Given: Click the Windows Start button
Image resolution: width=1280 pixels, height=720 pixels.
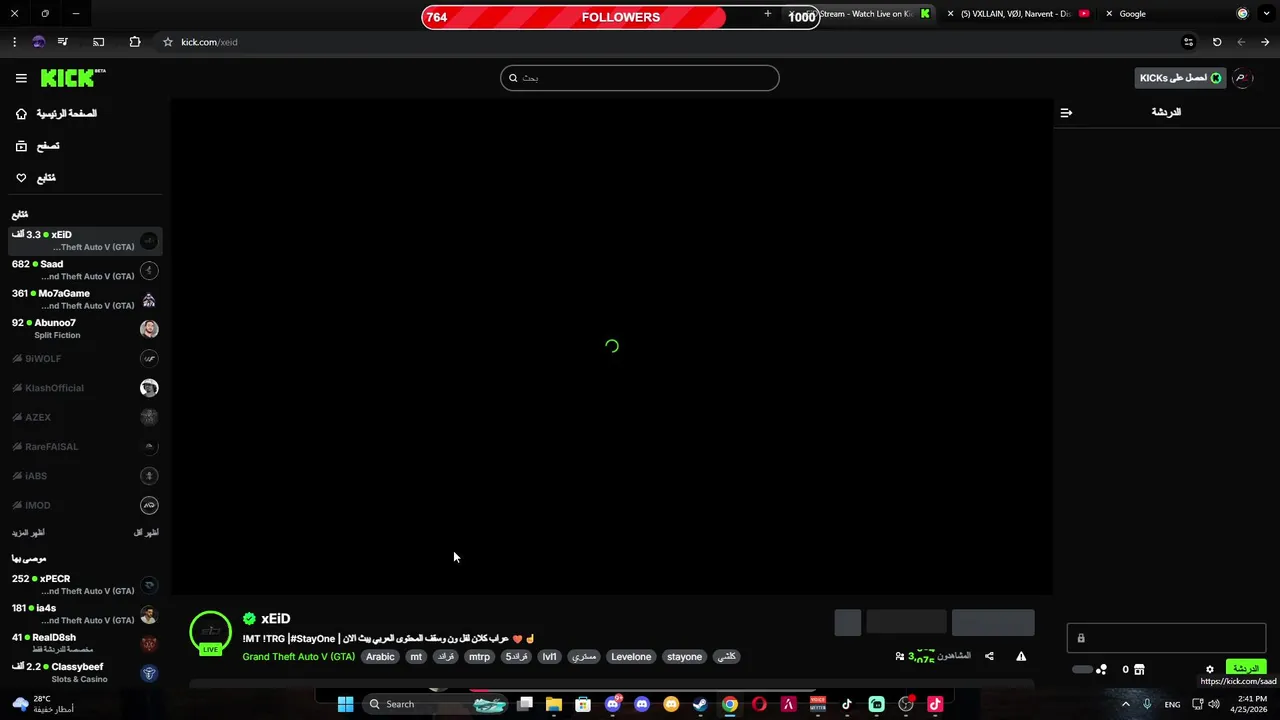Looking at the screenshot, I should [345, 704].
